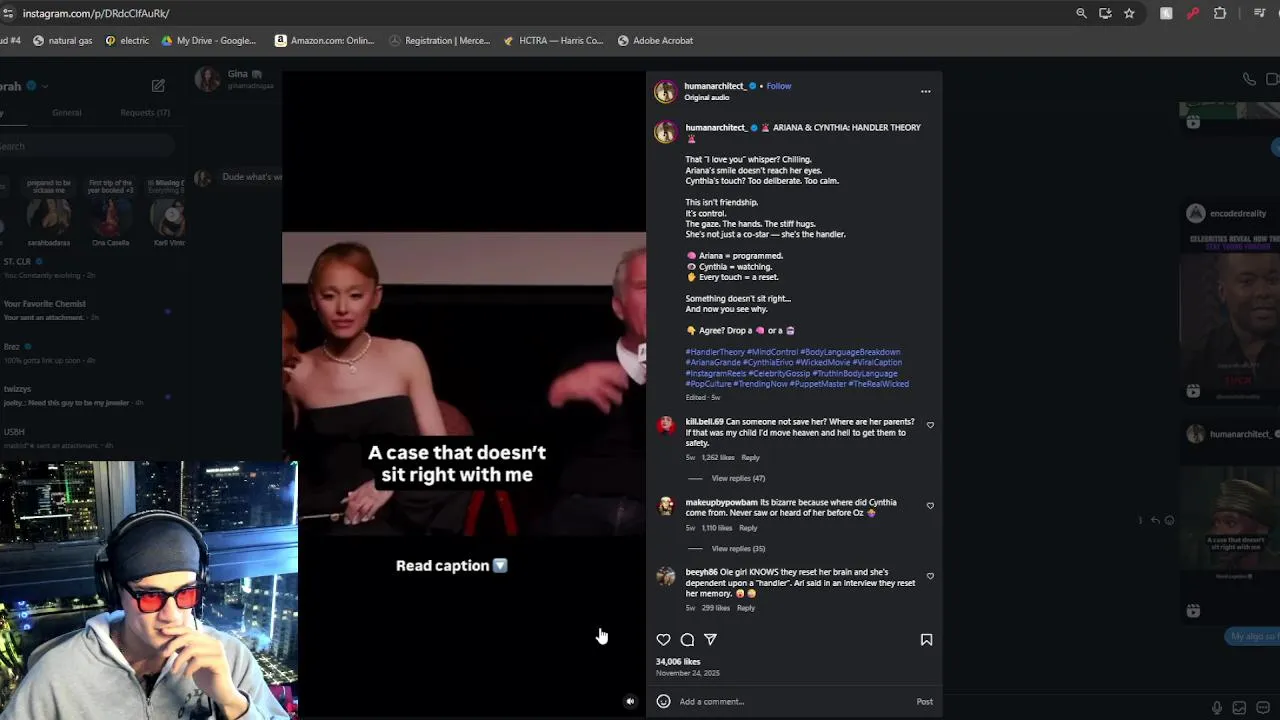This screenshot has height=720, width=1280.
Task: Bookmark this page with the star icon
Action: [1129, 13]
